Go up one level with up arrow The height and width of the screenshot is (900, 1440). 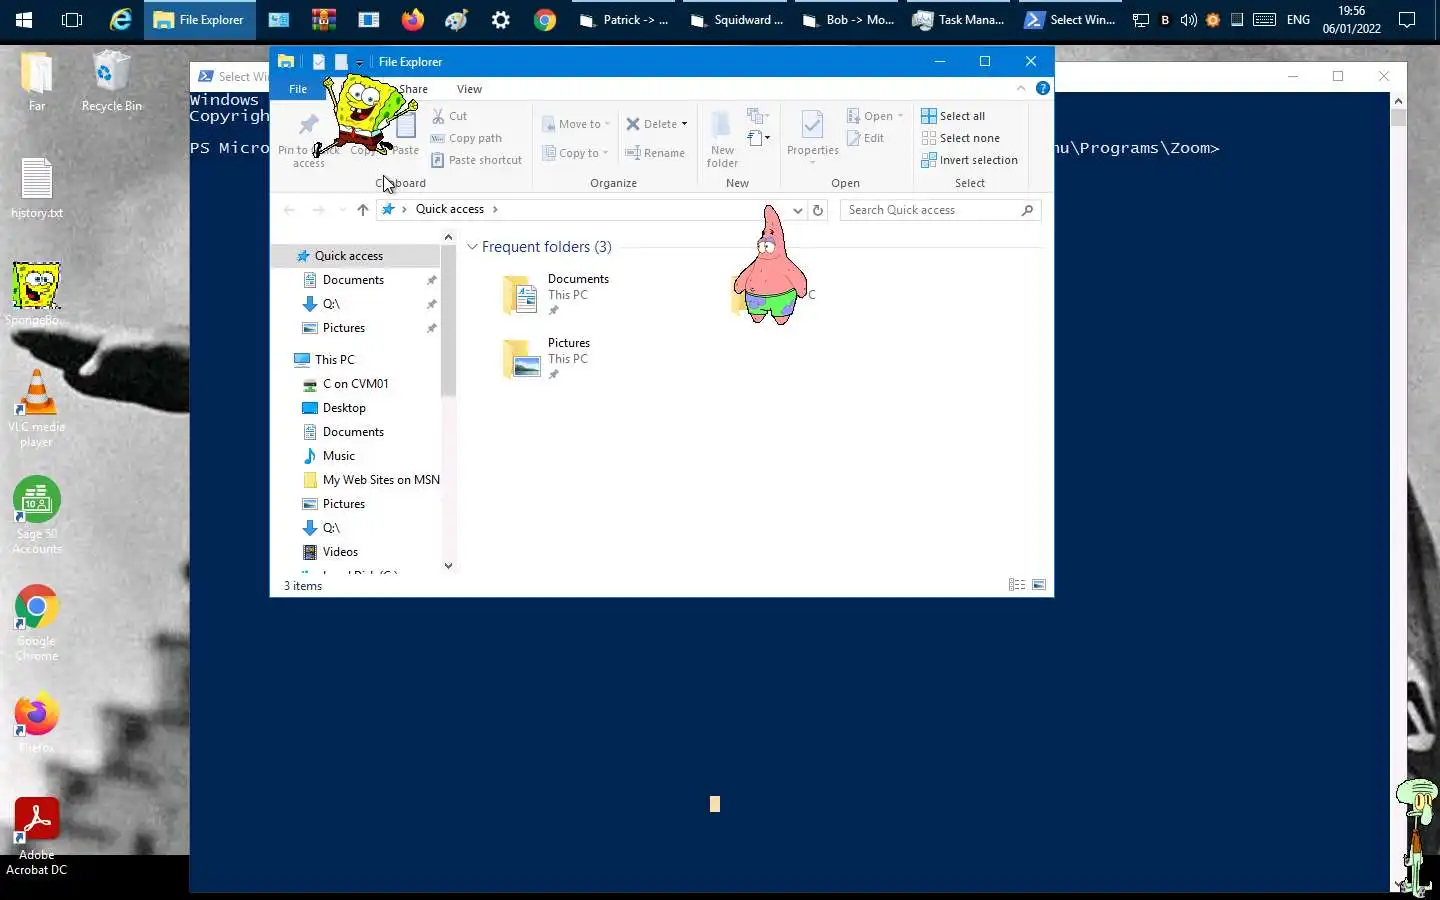coord(362,210)
